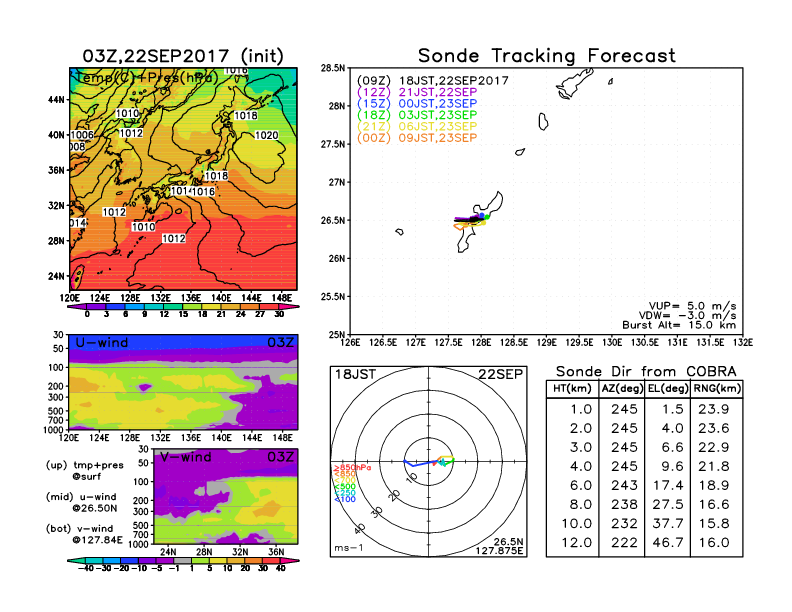The height and width of the screenshot is (612, 792).
Task: Click the "≥850hPa" red hodograph legend entry
Action: tap(352, 468)
